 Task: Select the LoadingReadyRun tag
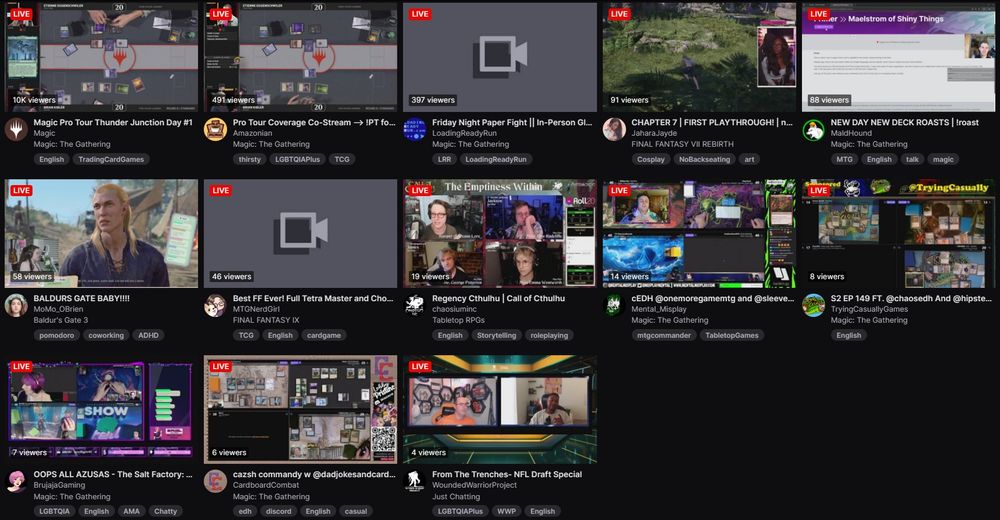[496, 160]
